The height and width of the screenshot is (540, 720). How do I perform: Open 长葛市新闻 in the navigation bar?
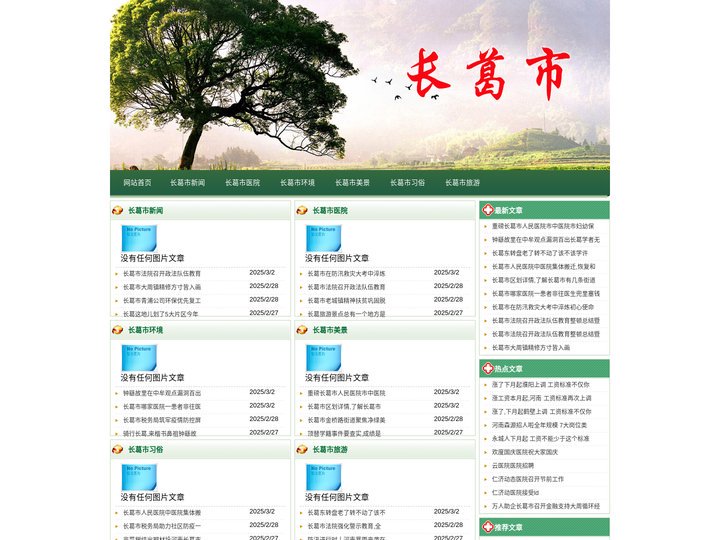coord(187,182)
